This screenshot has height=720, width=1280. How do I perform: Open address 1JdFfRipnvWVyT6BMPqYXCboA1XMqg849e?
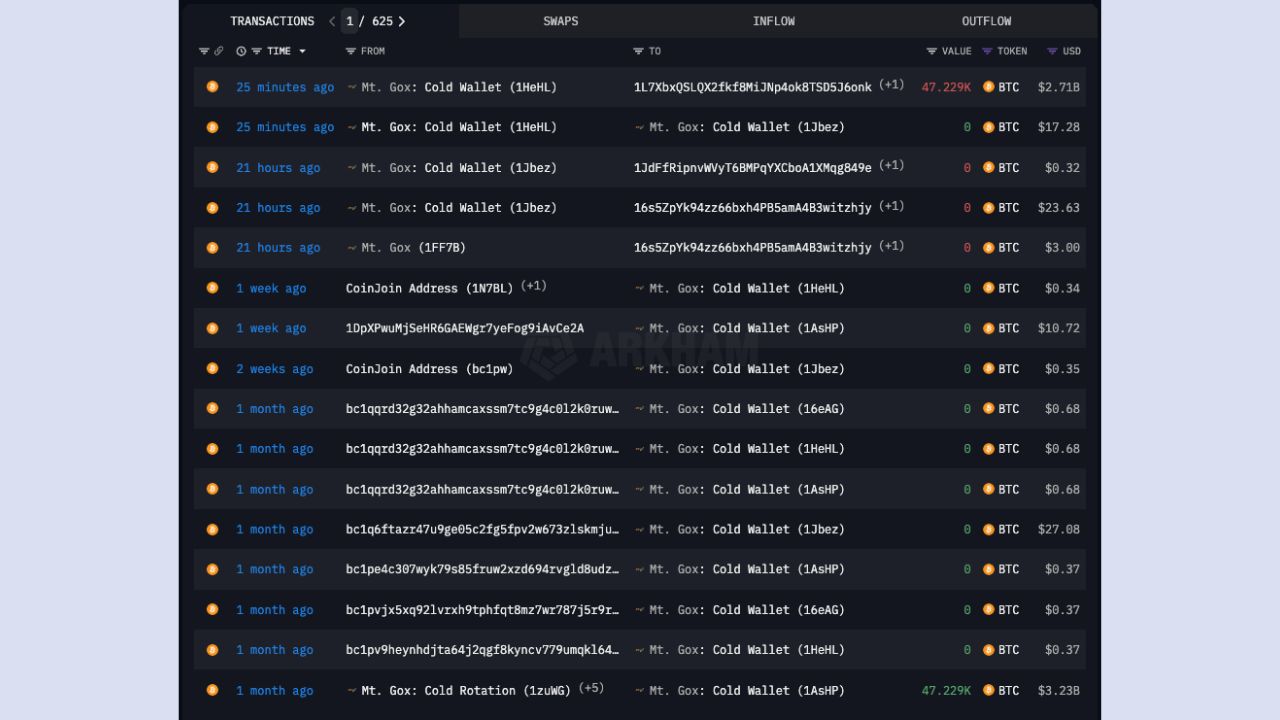coord(752,168)
